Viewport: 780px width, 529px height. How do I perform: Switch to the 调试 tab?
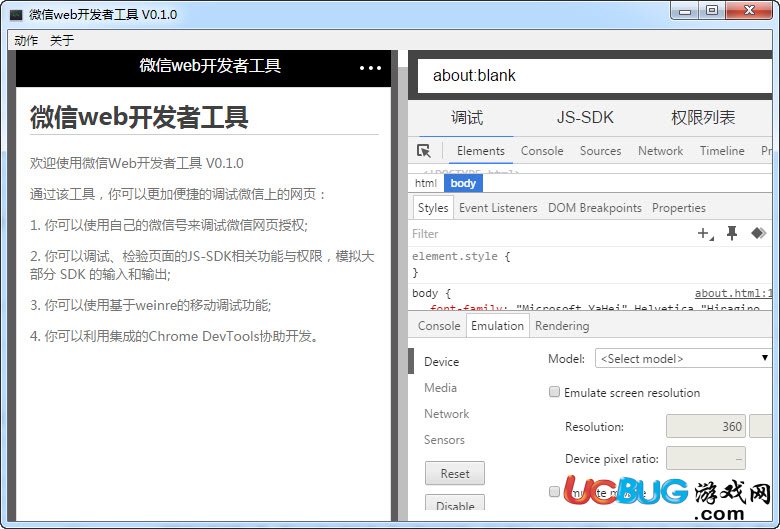pyautogui.click(x=467, y=118)
